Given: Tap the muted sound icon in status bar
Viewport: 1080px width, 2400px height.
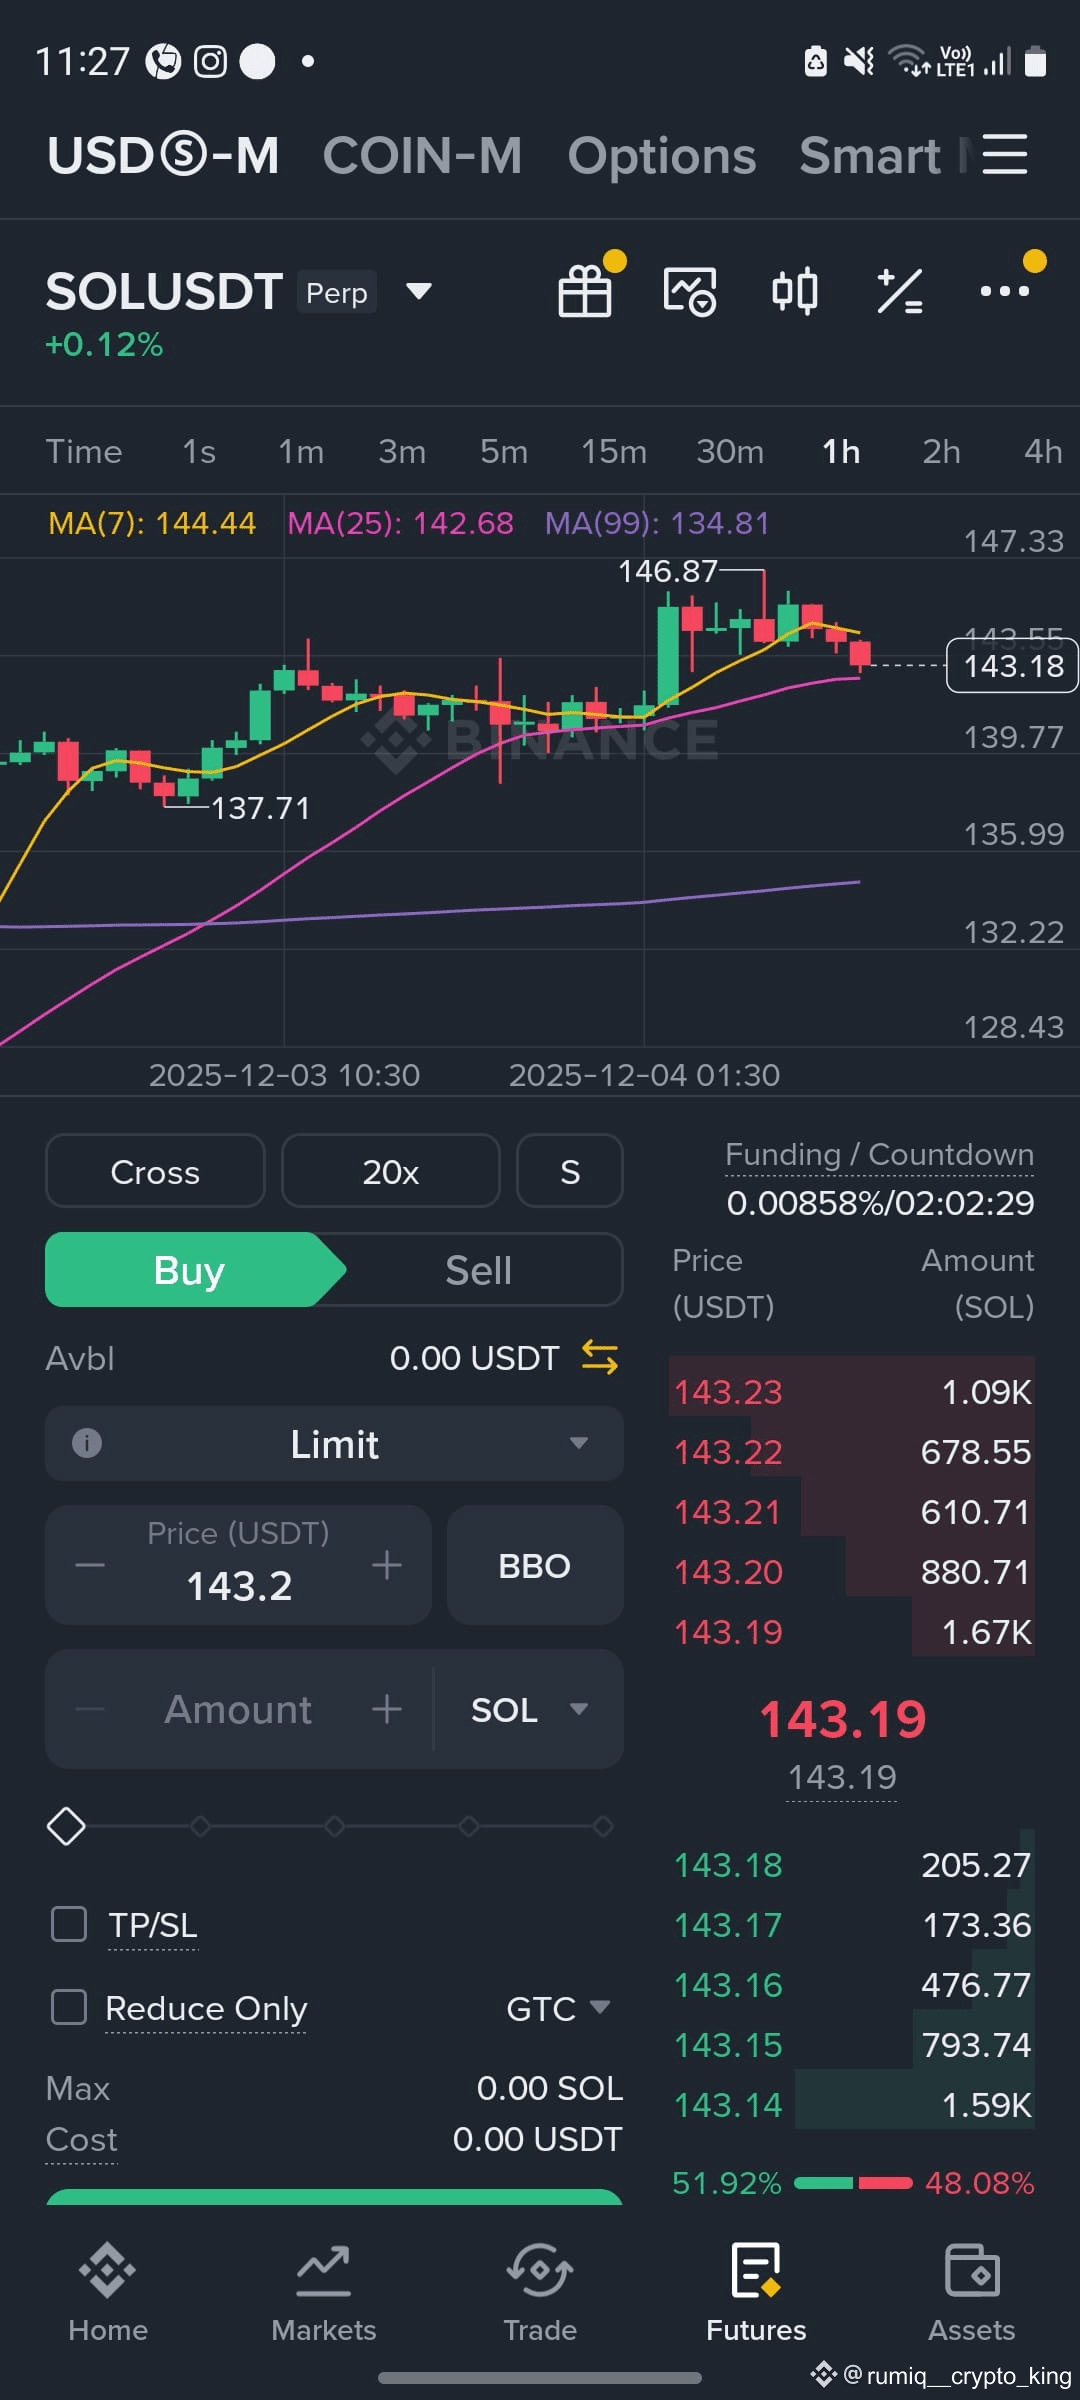Looking at the screenshot, I should pos(859,62).
